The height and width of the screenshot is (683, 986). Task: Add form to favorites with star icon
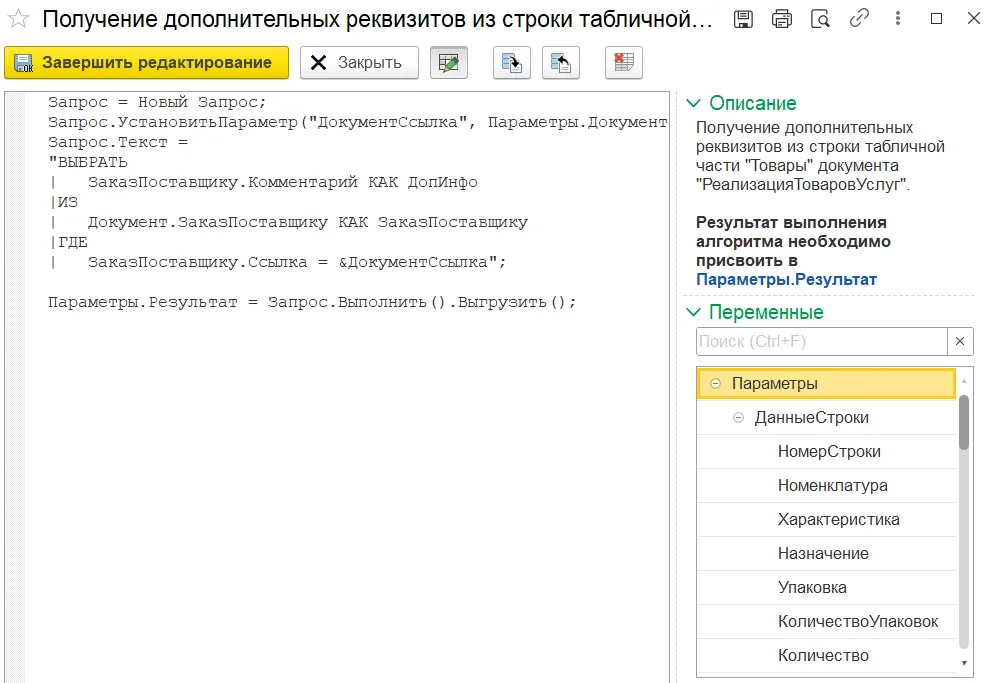(18, 19)
